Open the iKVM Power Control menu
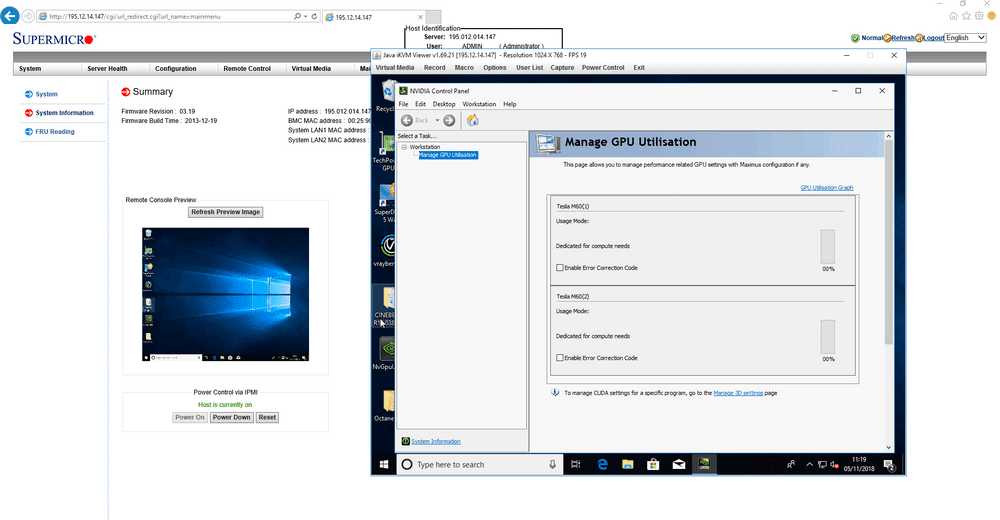 (603, 68)
